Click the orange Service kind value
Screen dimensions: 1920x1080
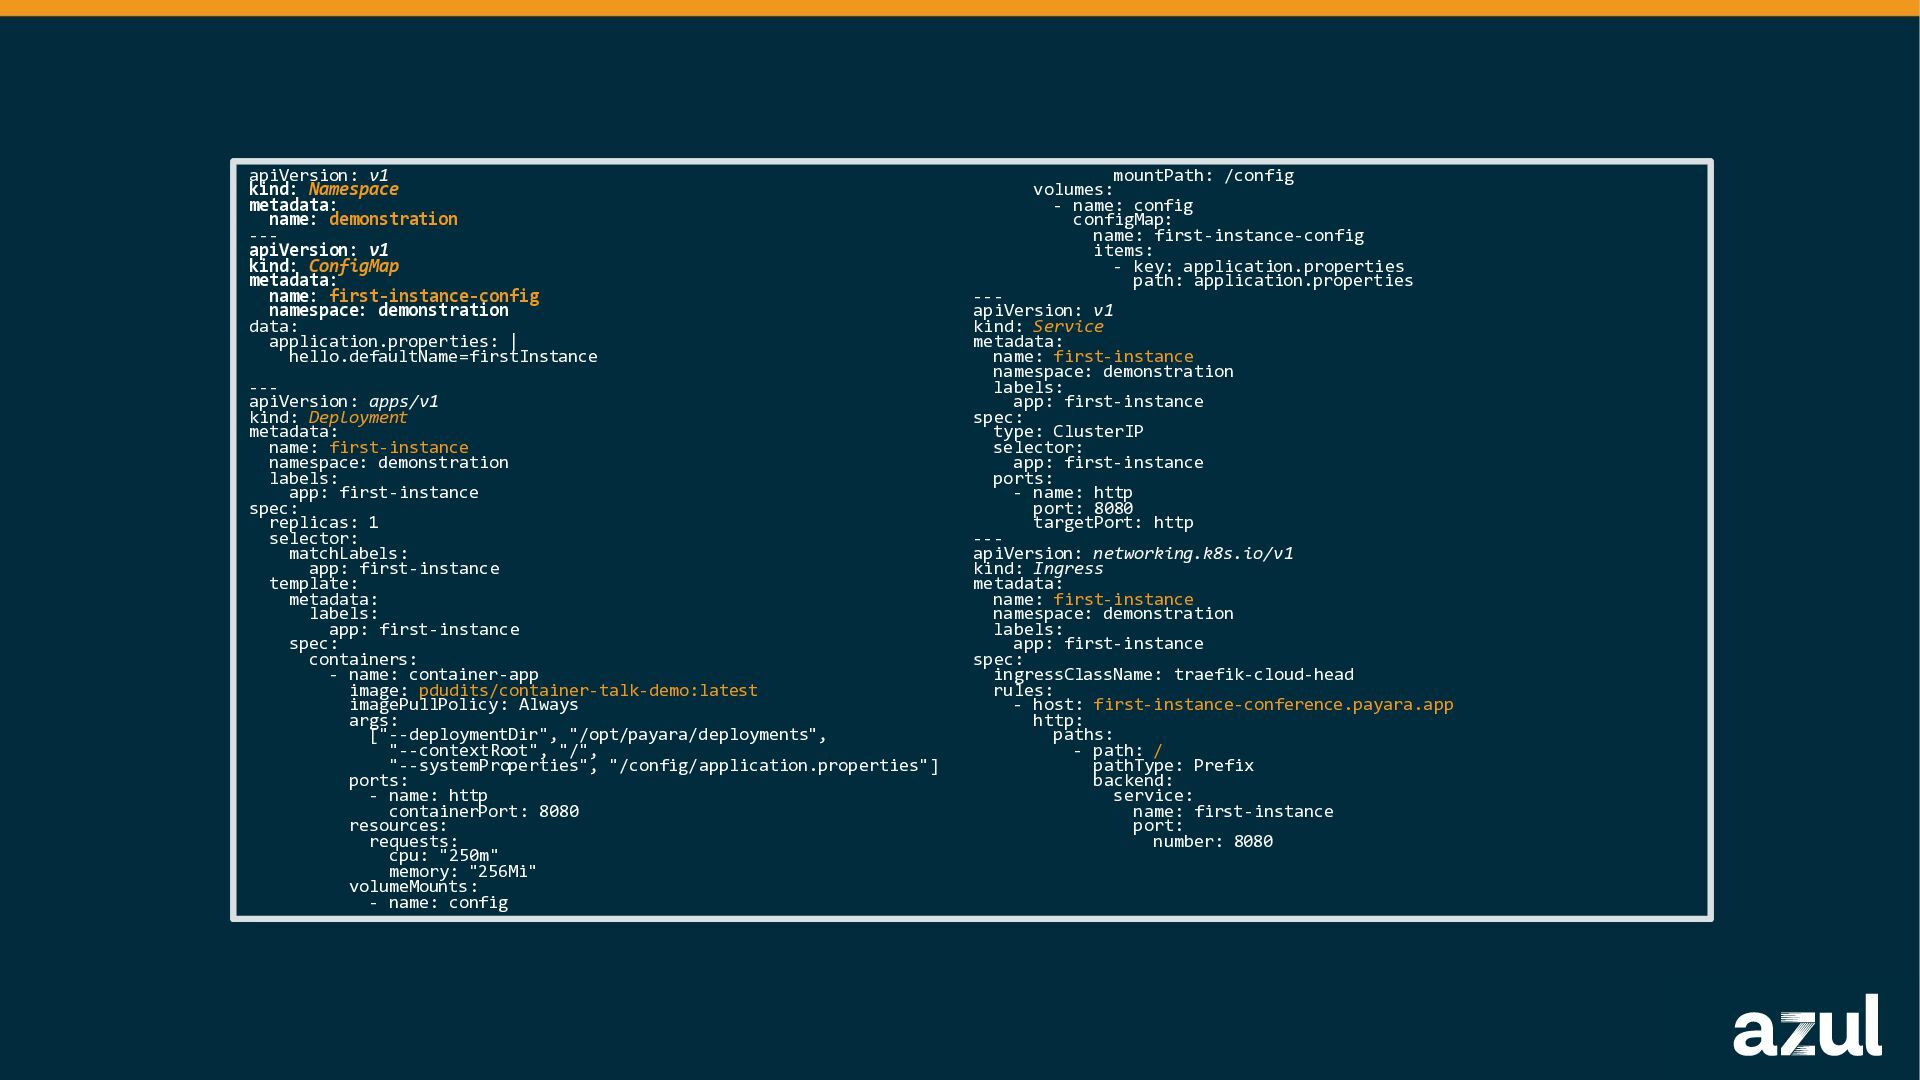click(1068, 326)
